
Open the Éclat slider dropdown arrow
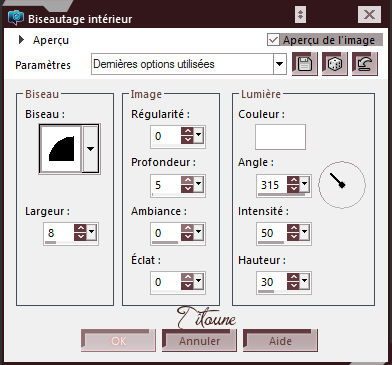pos(198,281)
